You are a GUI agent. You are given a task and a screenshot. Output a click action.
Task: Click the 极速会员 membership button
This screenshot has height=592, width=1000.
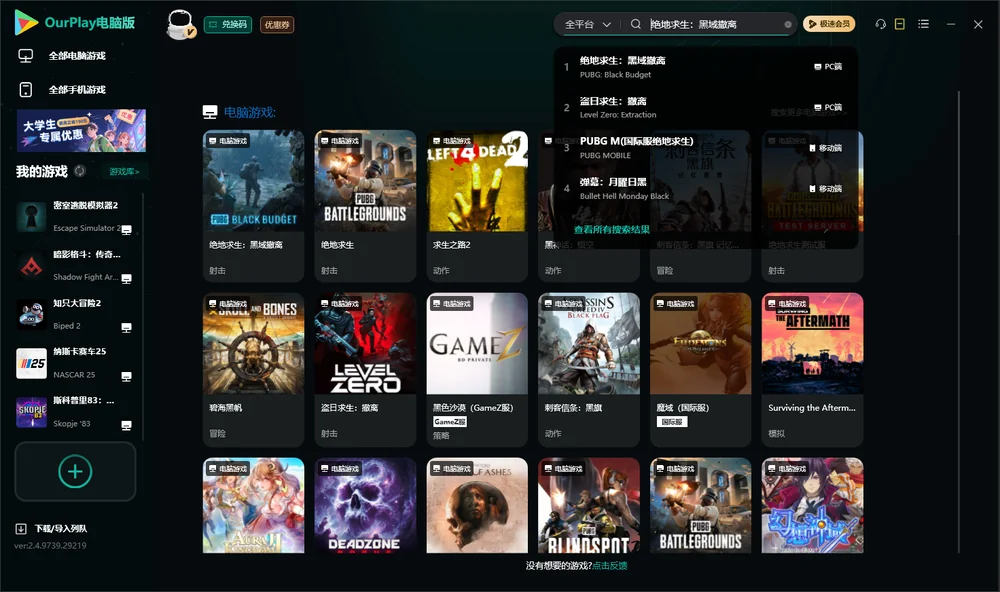coord(829,24)
